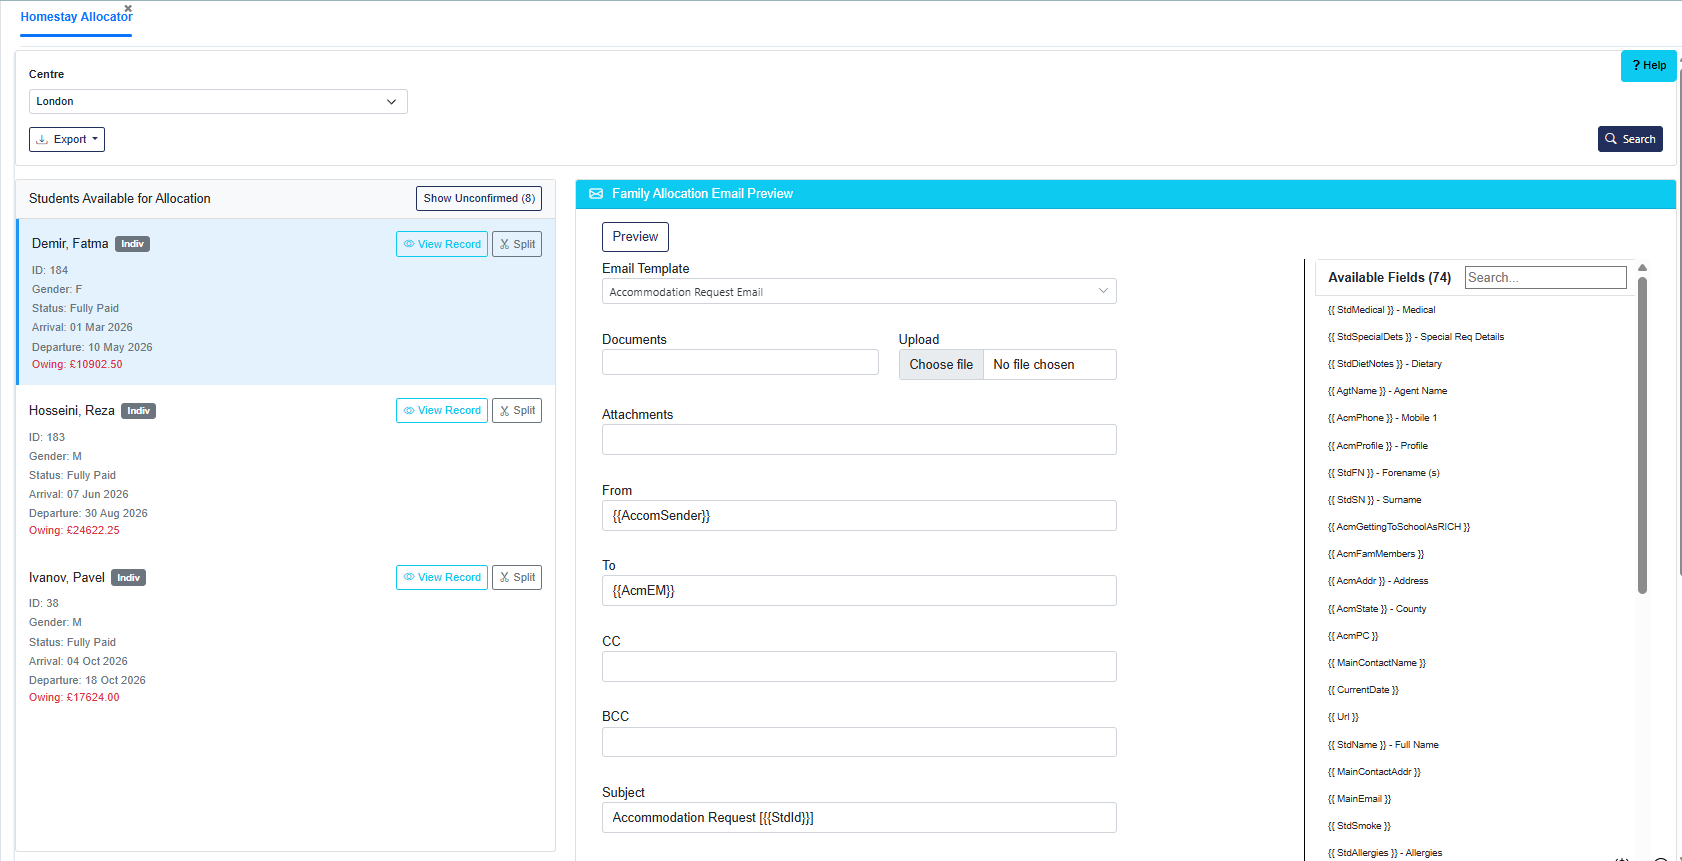Insert StdDietNotes - Dietary field
Image resolution: width=1682 pixels, height=861 pixels.
tap(1384, 364)
